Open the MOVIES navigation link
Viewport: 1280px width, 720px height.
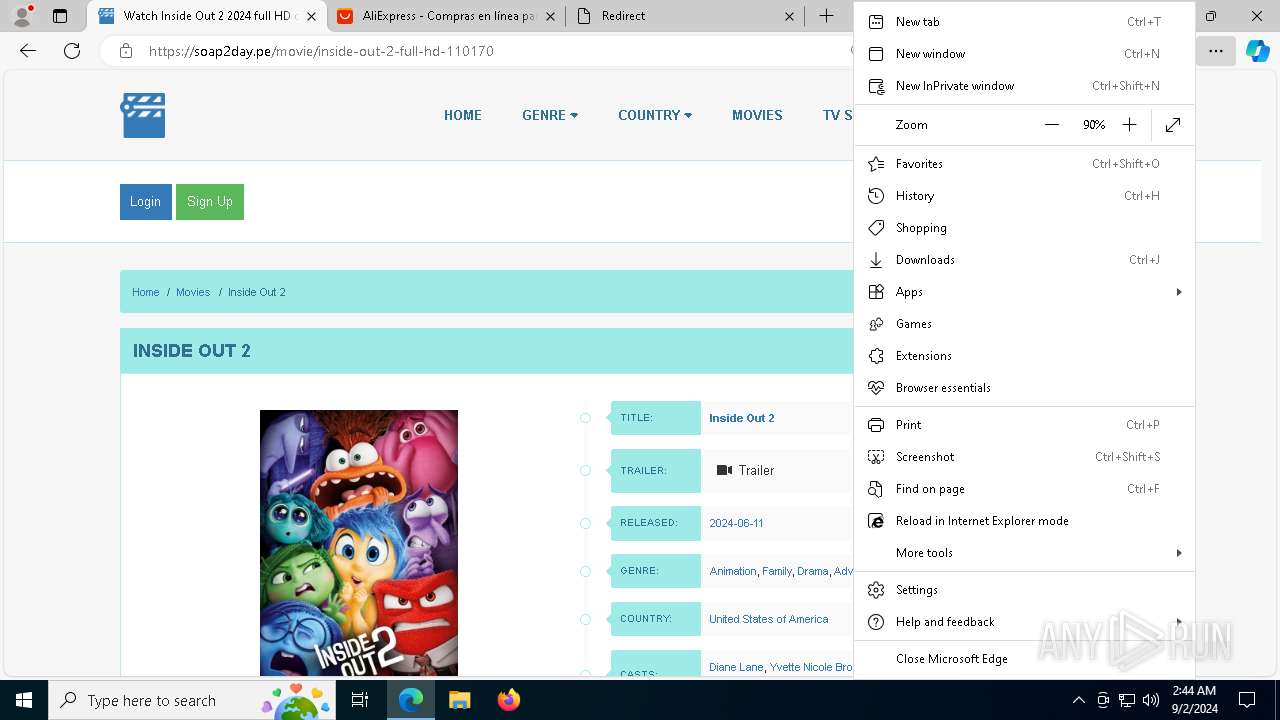pyautogui.click(x=757, y=115)
